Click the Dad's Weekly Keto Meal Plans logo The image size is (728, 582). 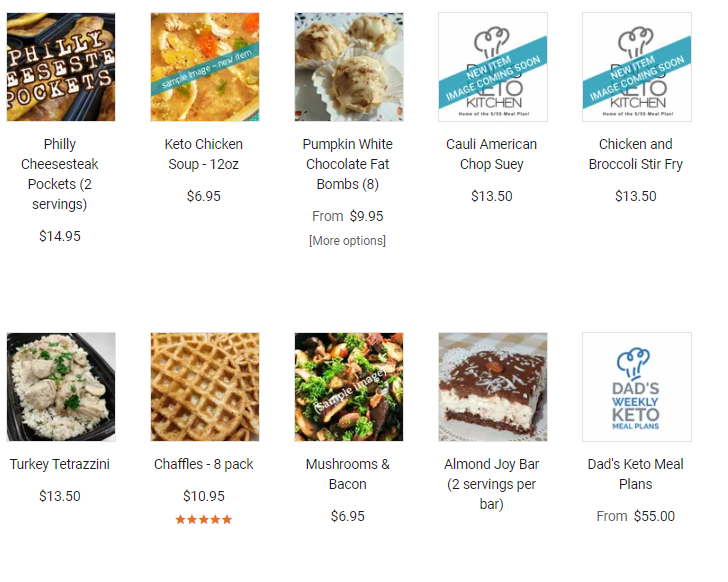(637, 387)
